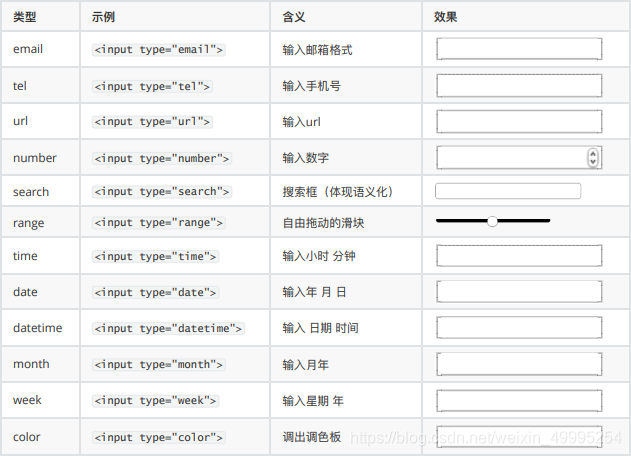Click the code <input type="number">

[162, 159]
